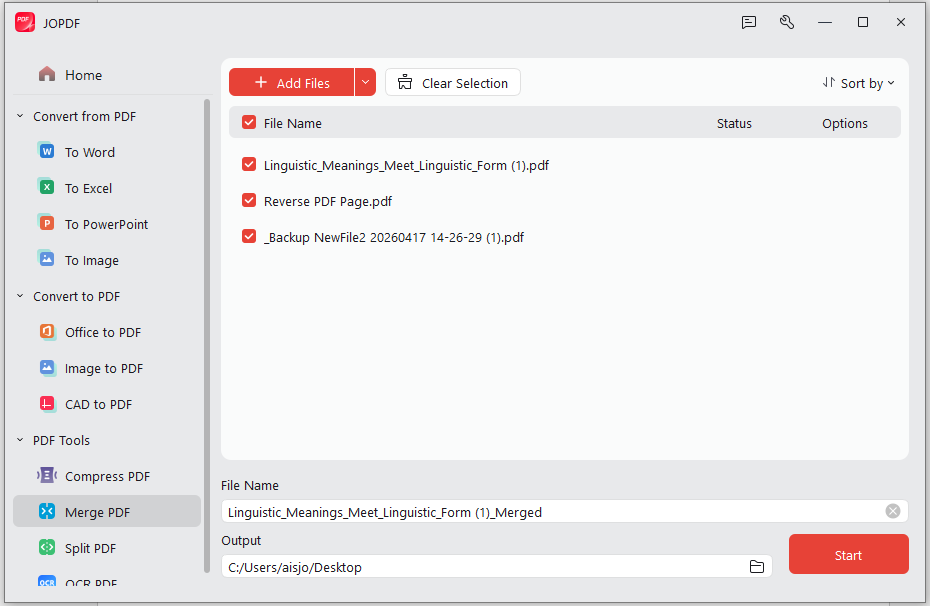Click the Clear Selection button
The image size is (930, 606).
pos(453,82)
